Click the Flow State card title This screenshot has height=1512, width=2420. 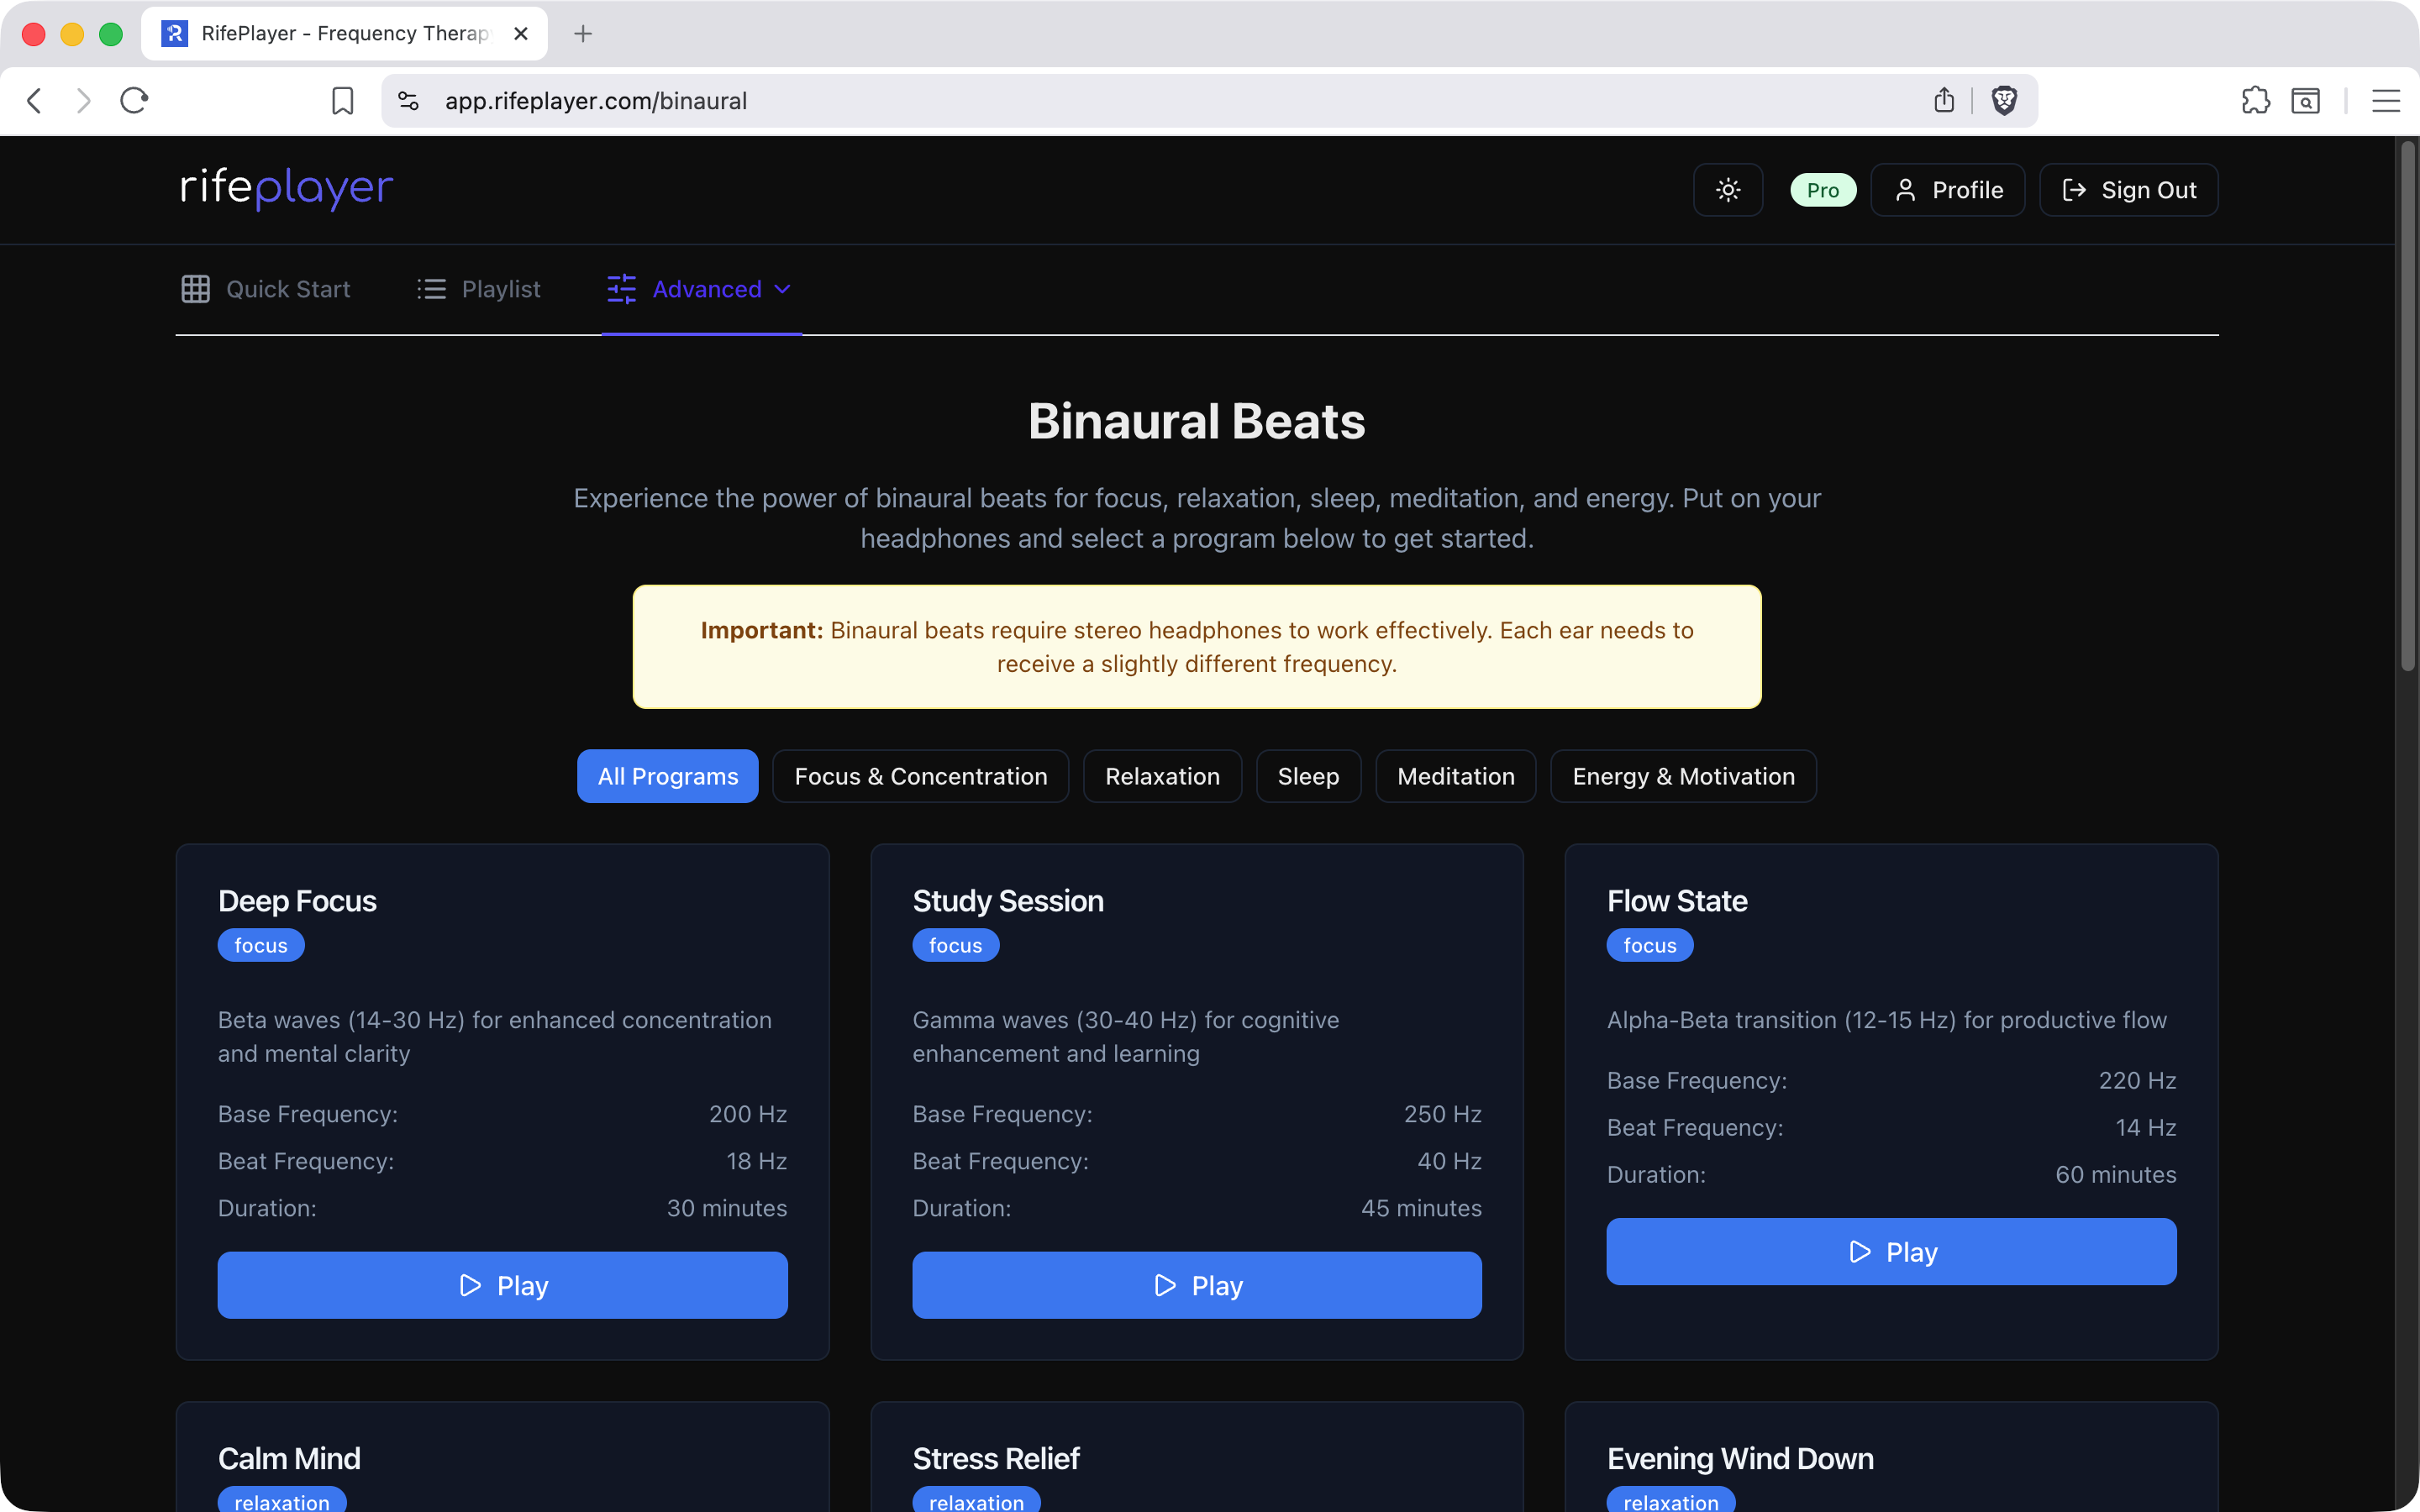[x=1677, y=901]
